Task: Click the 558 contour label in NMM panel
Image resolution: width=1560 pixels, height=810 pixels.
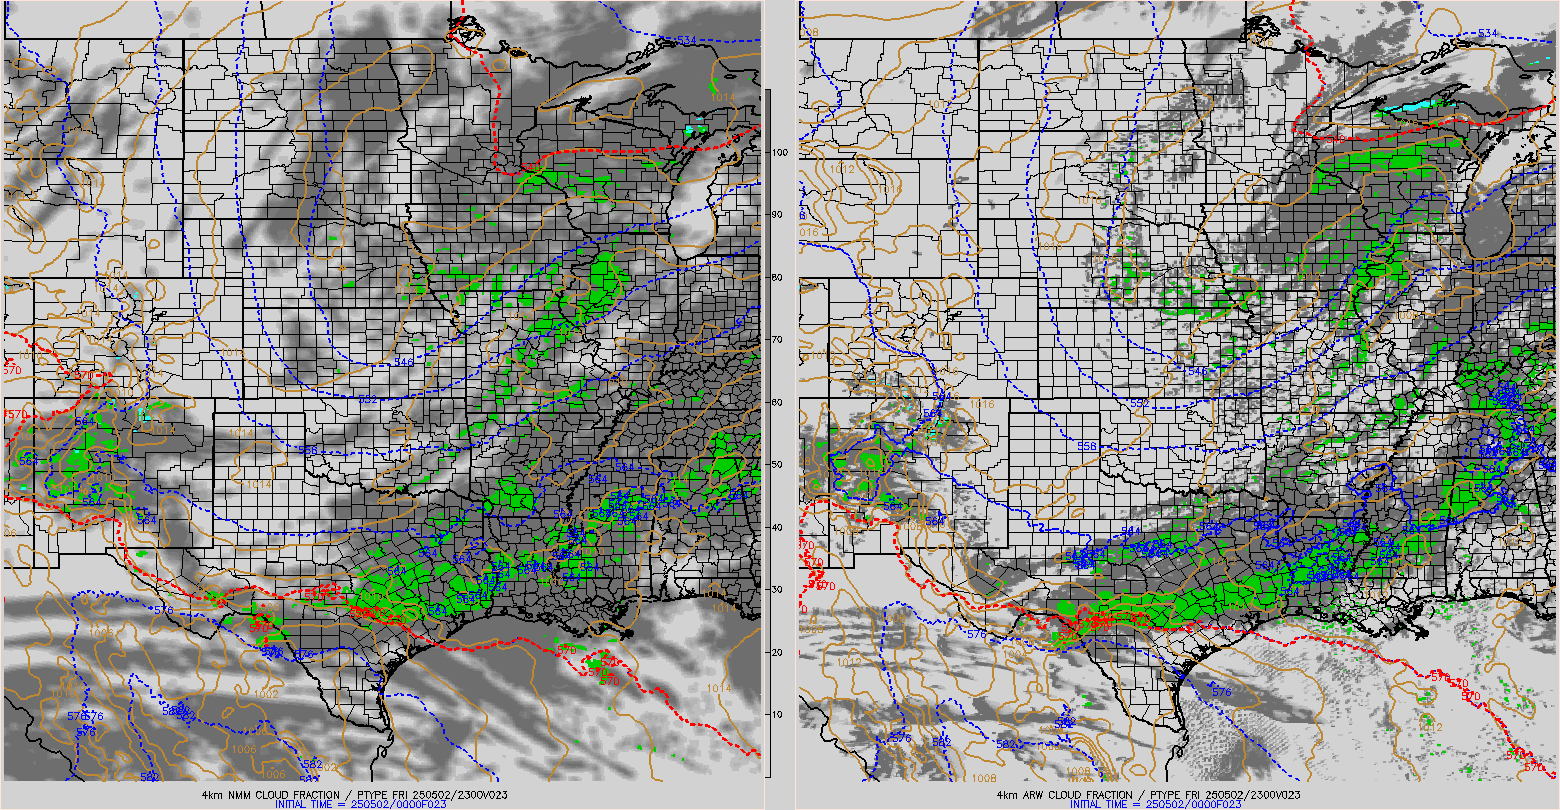Action: point(307,451)
